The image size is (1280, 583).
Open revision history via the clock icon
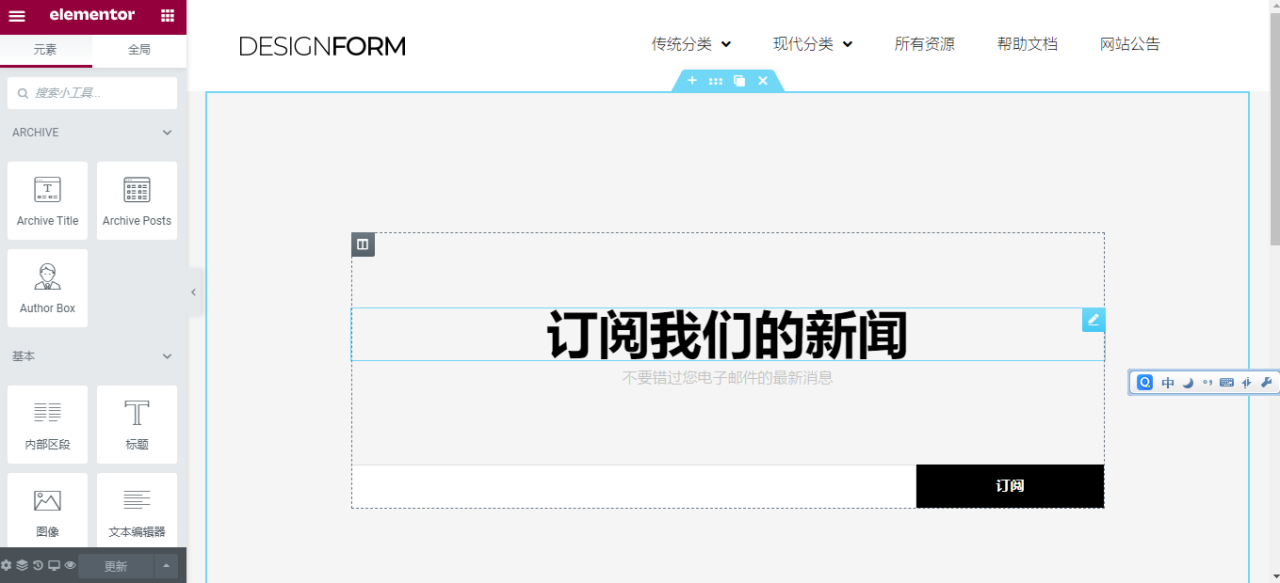pos(38,565)
